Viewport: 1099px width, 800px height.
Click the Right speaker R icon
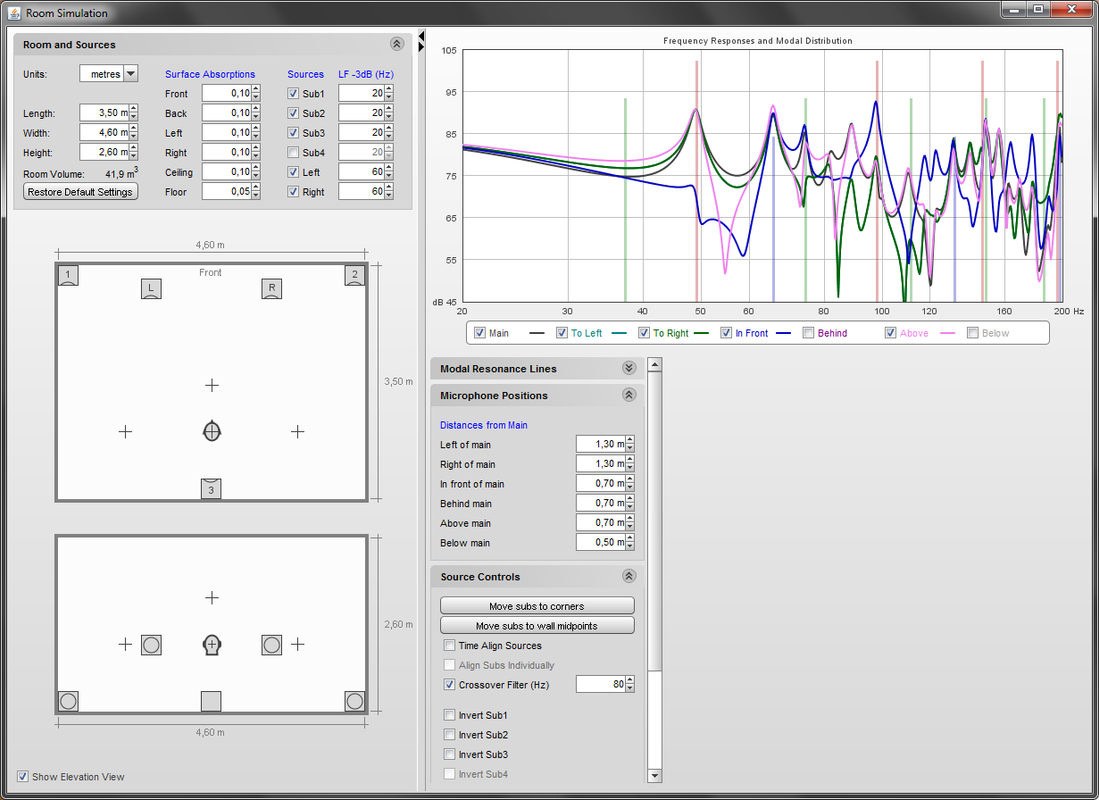[272, 288]
